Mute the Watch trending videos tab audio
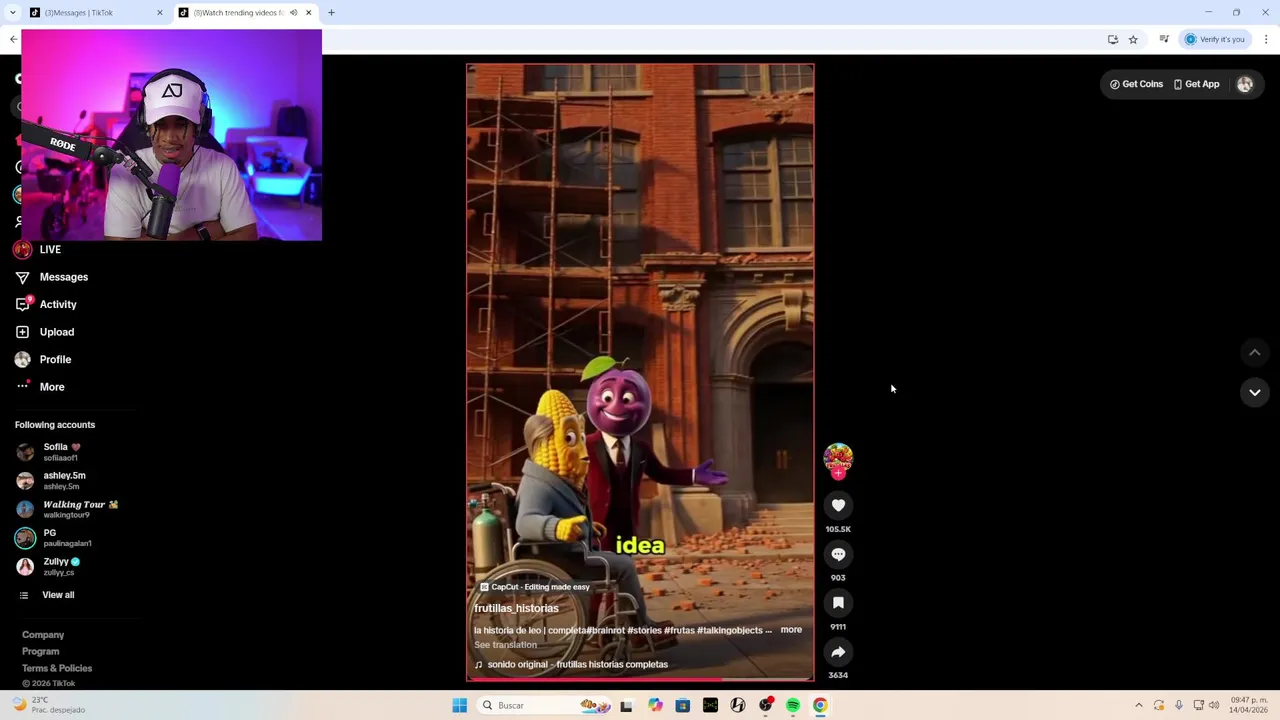This screenshot has height=720, width=1280. pyautogui.click(x=293, y=13)
